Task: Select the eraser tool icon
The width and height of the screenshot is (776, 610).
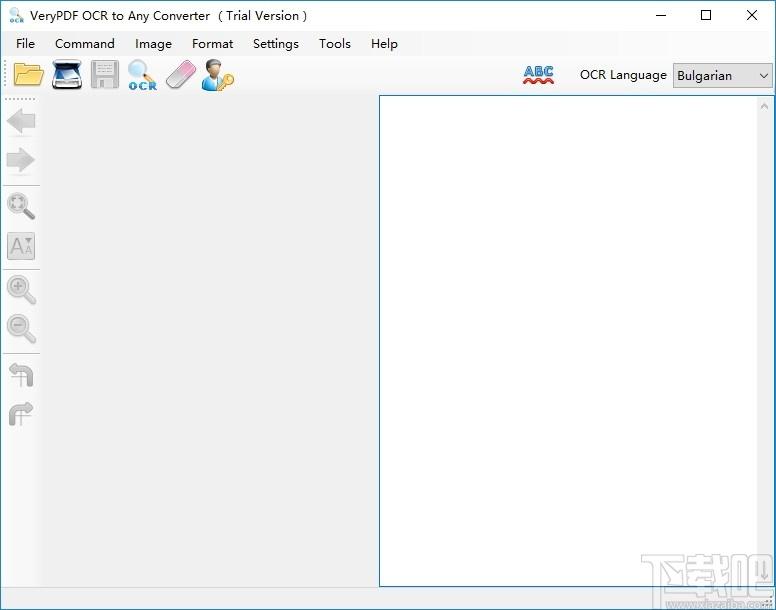Action: click(x=181, y=75)
